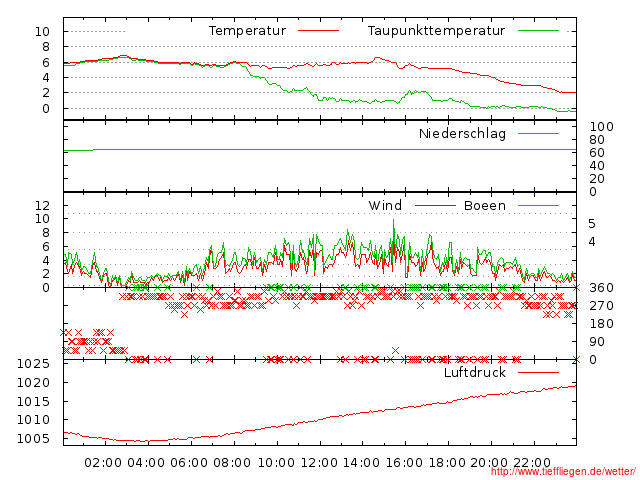Click the 06:00 time axis label
The width and height of the screenshot is (640, 480).
click(189, 463)
